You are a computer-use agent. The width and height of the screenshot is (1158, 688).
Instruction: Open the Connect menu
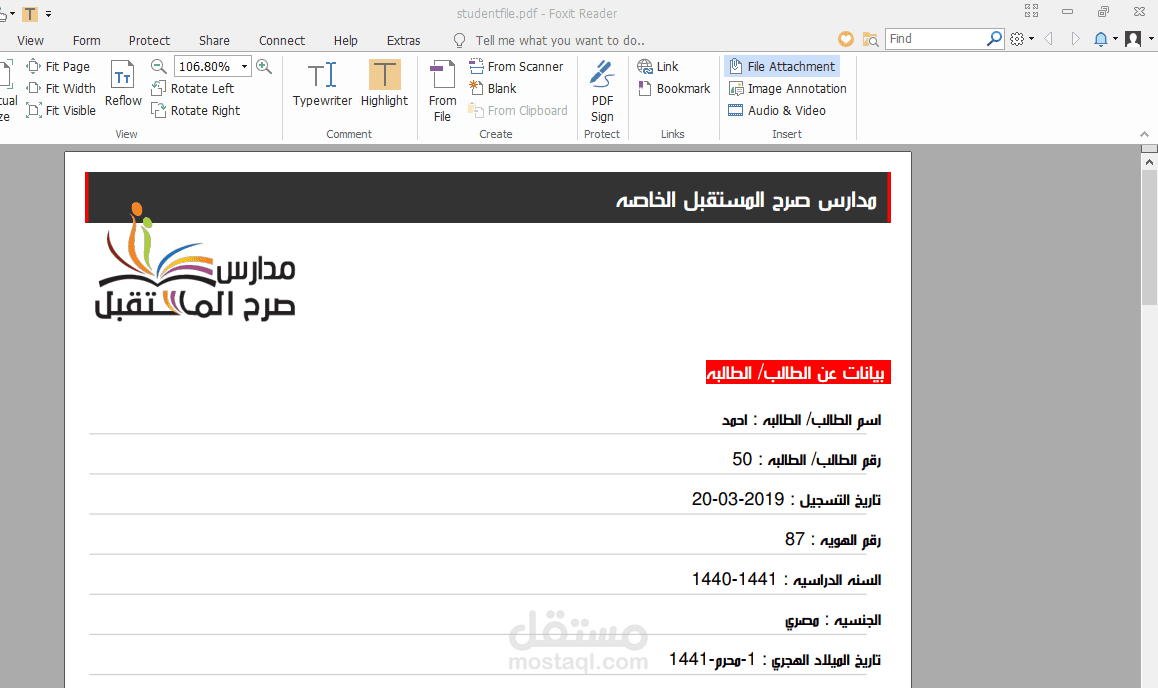[x=281, y=40]
